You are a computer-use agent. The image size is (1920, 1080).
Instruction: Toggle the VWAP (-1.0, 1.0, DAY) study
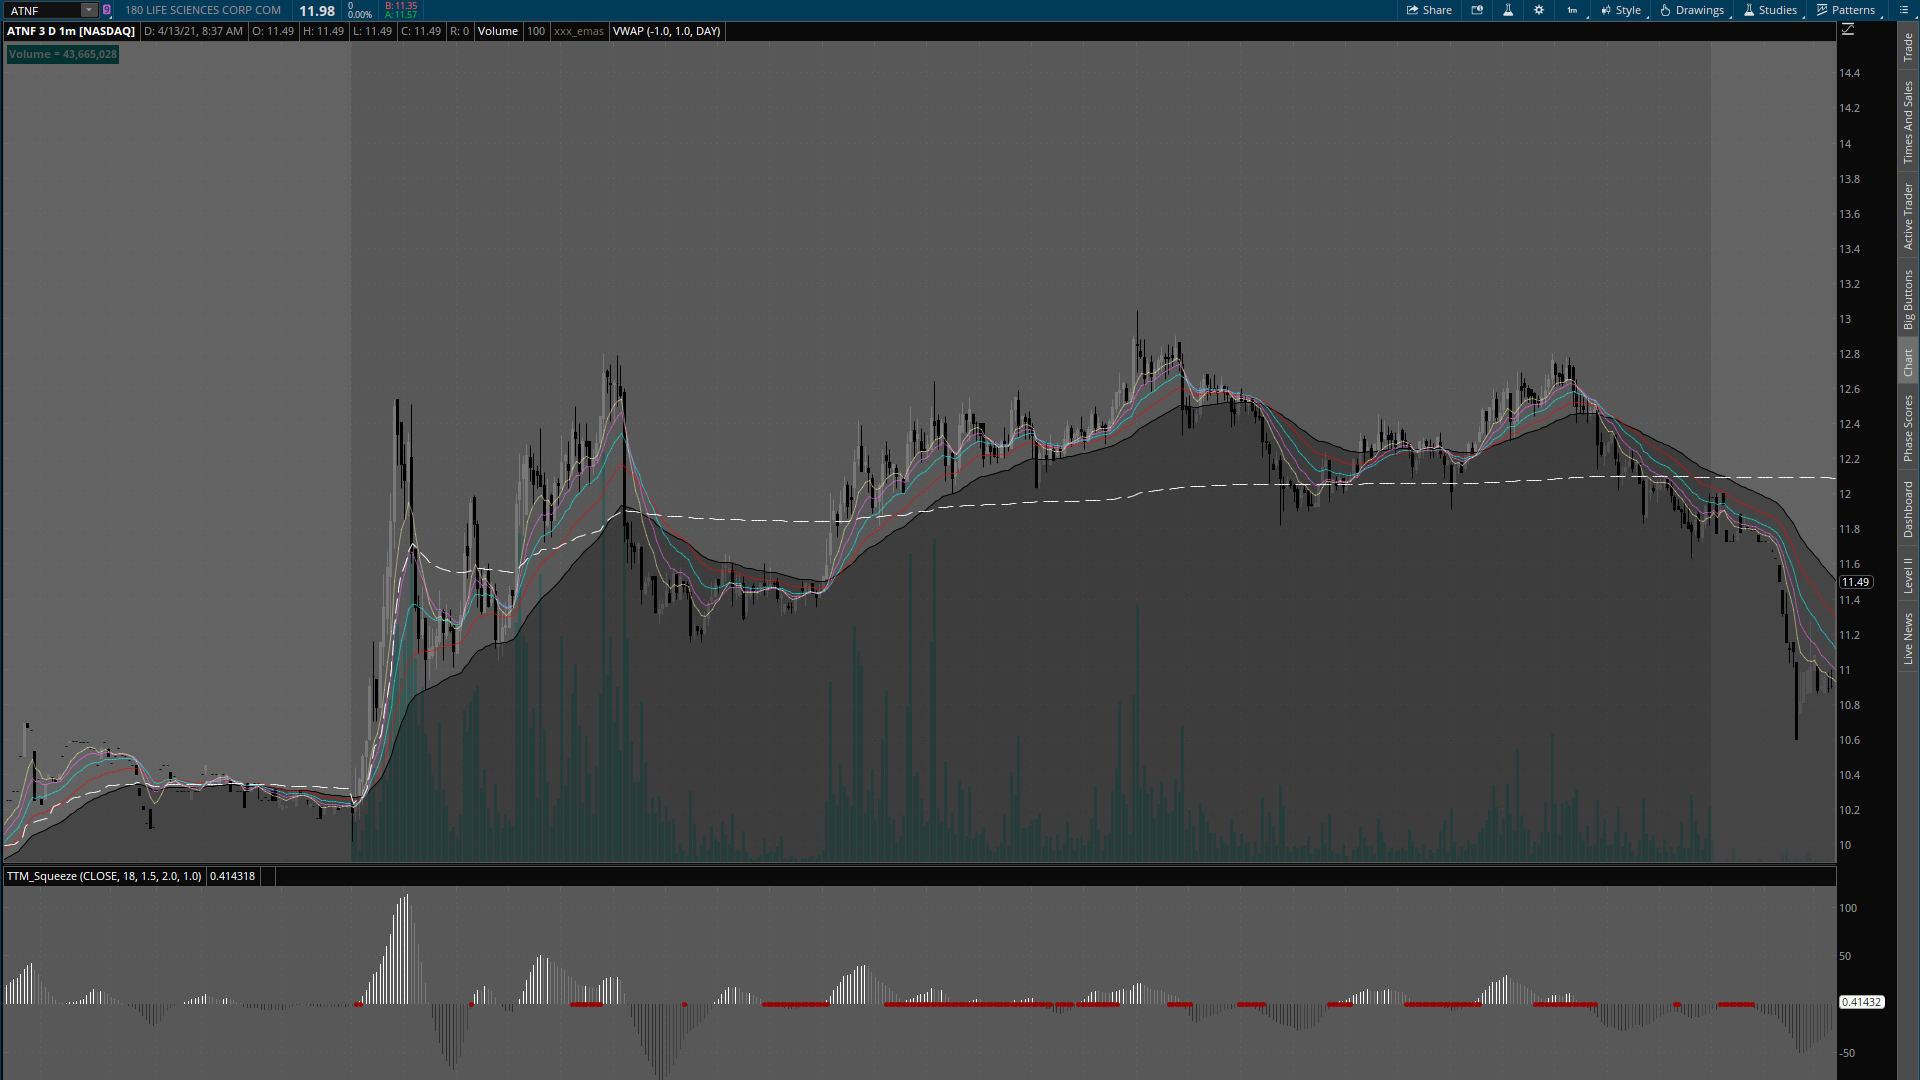point(666,31)
